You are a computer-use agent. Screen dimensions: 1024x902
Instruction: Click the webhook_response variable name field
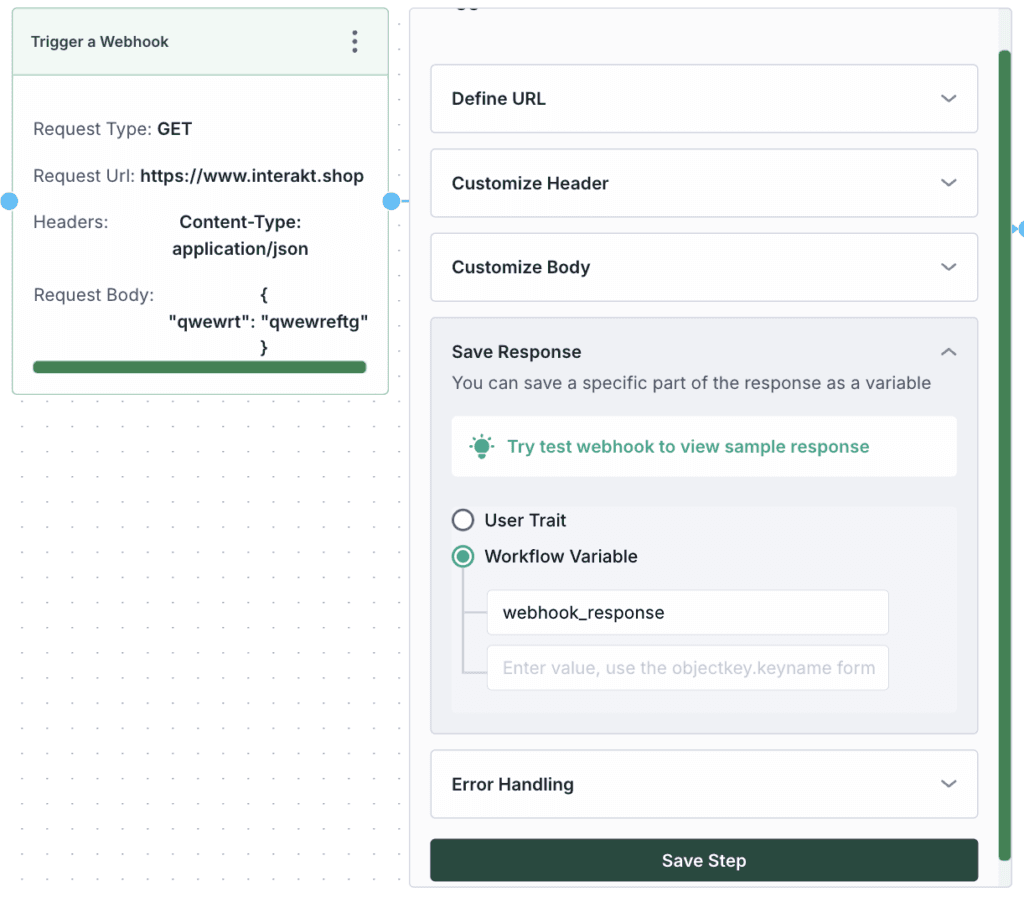click(x=687, y=612)
